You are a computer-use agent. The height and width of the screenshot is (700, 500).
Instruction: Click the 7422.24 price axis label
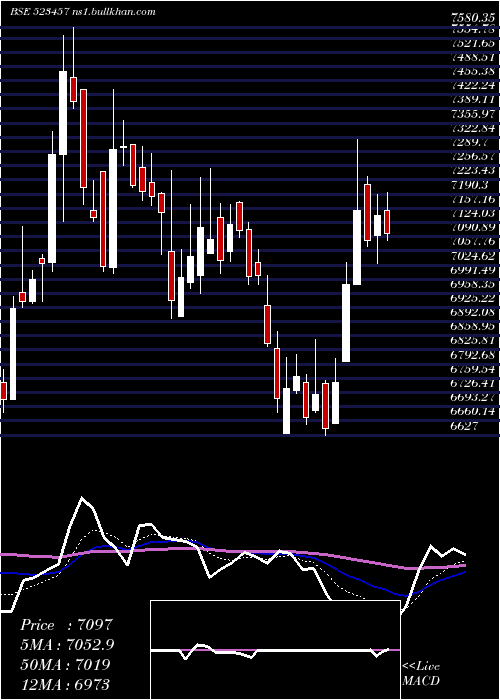click(473, 85)
